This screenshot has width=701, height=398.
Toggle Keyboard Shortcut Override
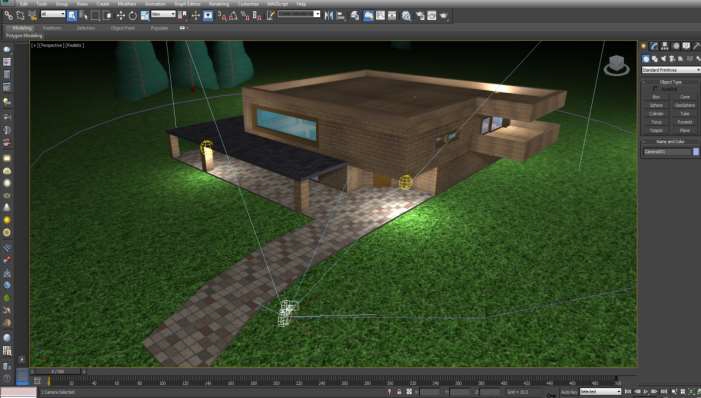[x=208, y=16]
